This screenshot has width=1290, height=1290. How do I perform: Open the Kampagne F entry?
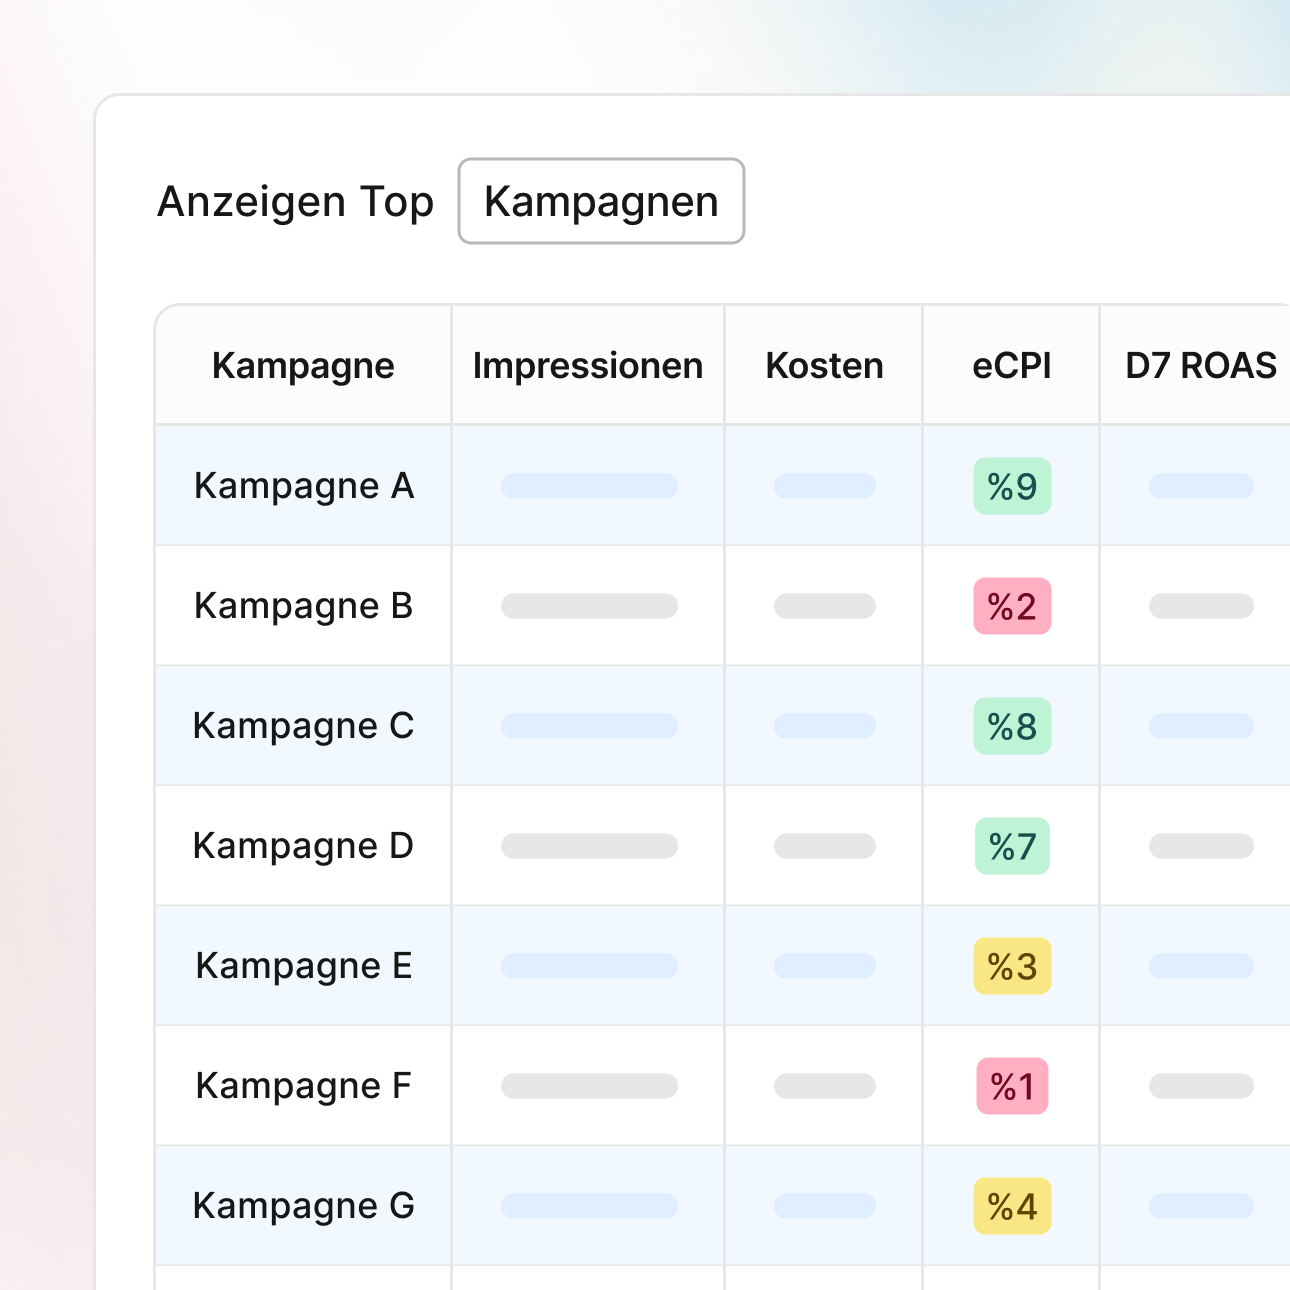[303, 1086]
